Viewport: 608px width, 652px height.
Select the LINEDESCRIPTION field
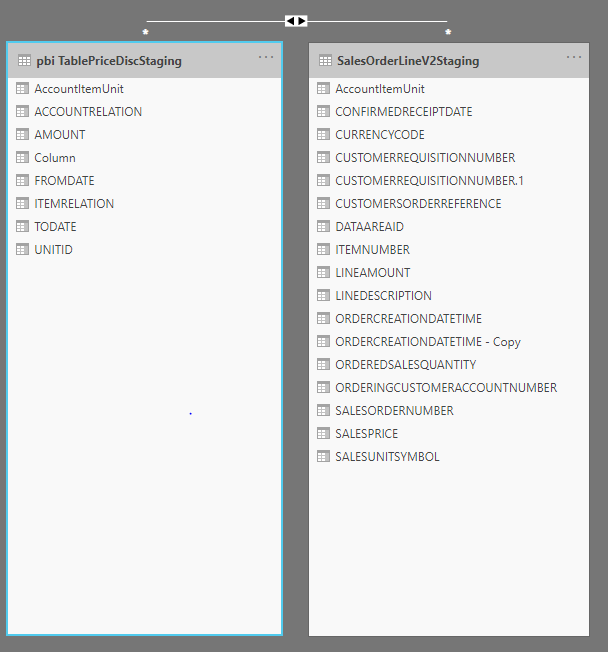point(383,296)
